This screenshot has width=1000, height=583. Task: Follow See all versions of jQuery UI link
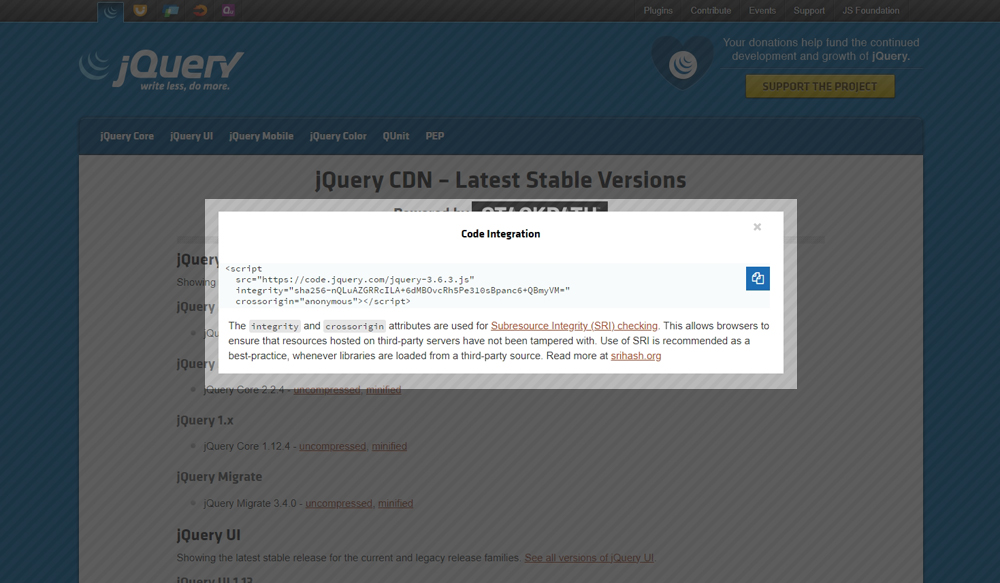[589, 557]
